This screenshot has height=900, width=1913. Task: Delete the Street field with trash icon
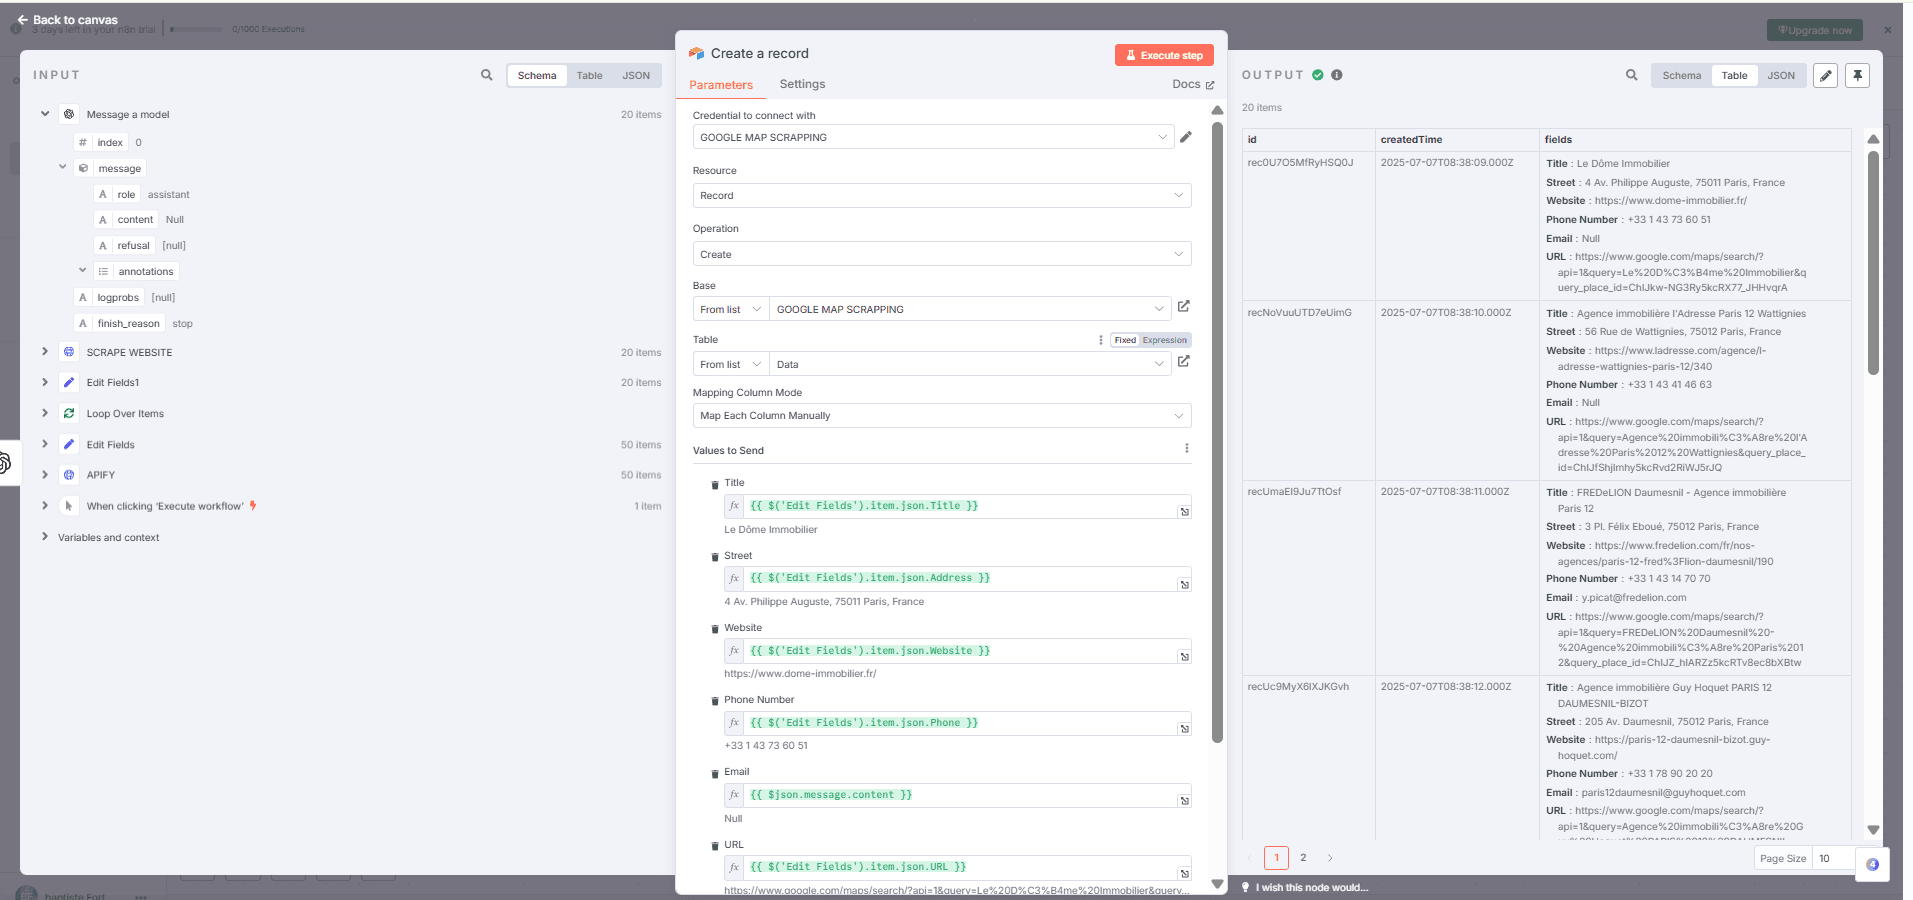tap(714, 557)
